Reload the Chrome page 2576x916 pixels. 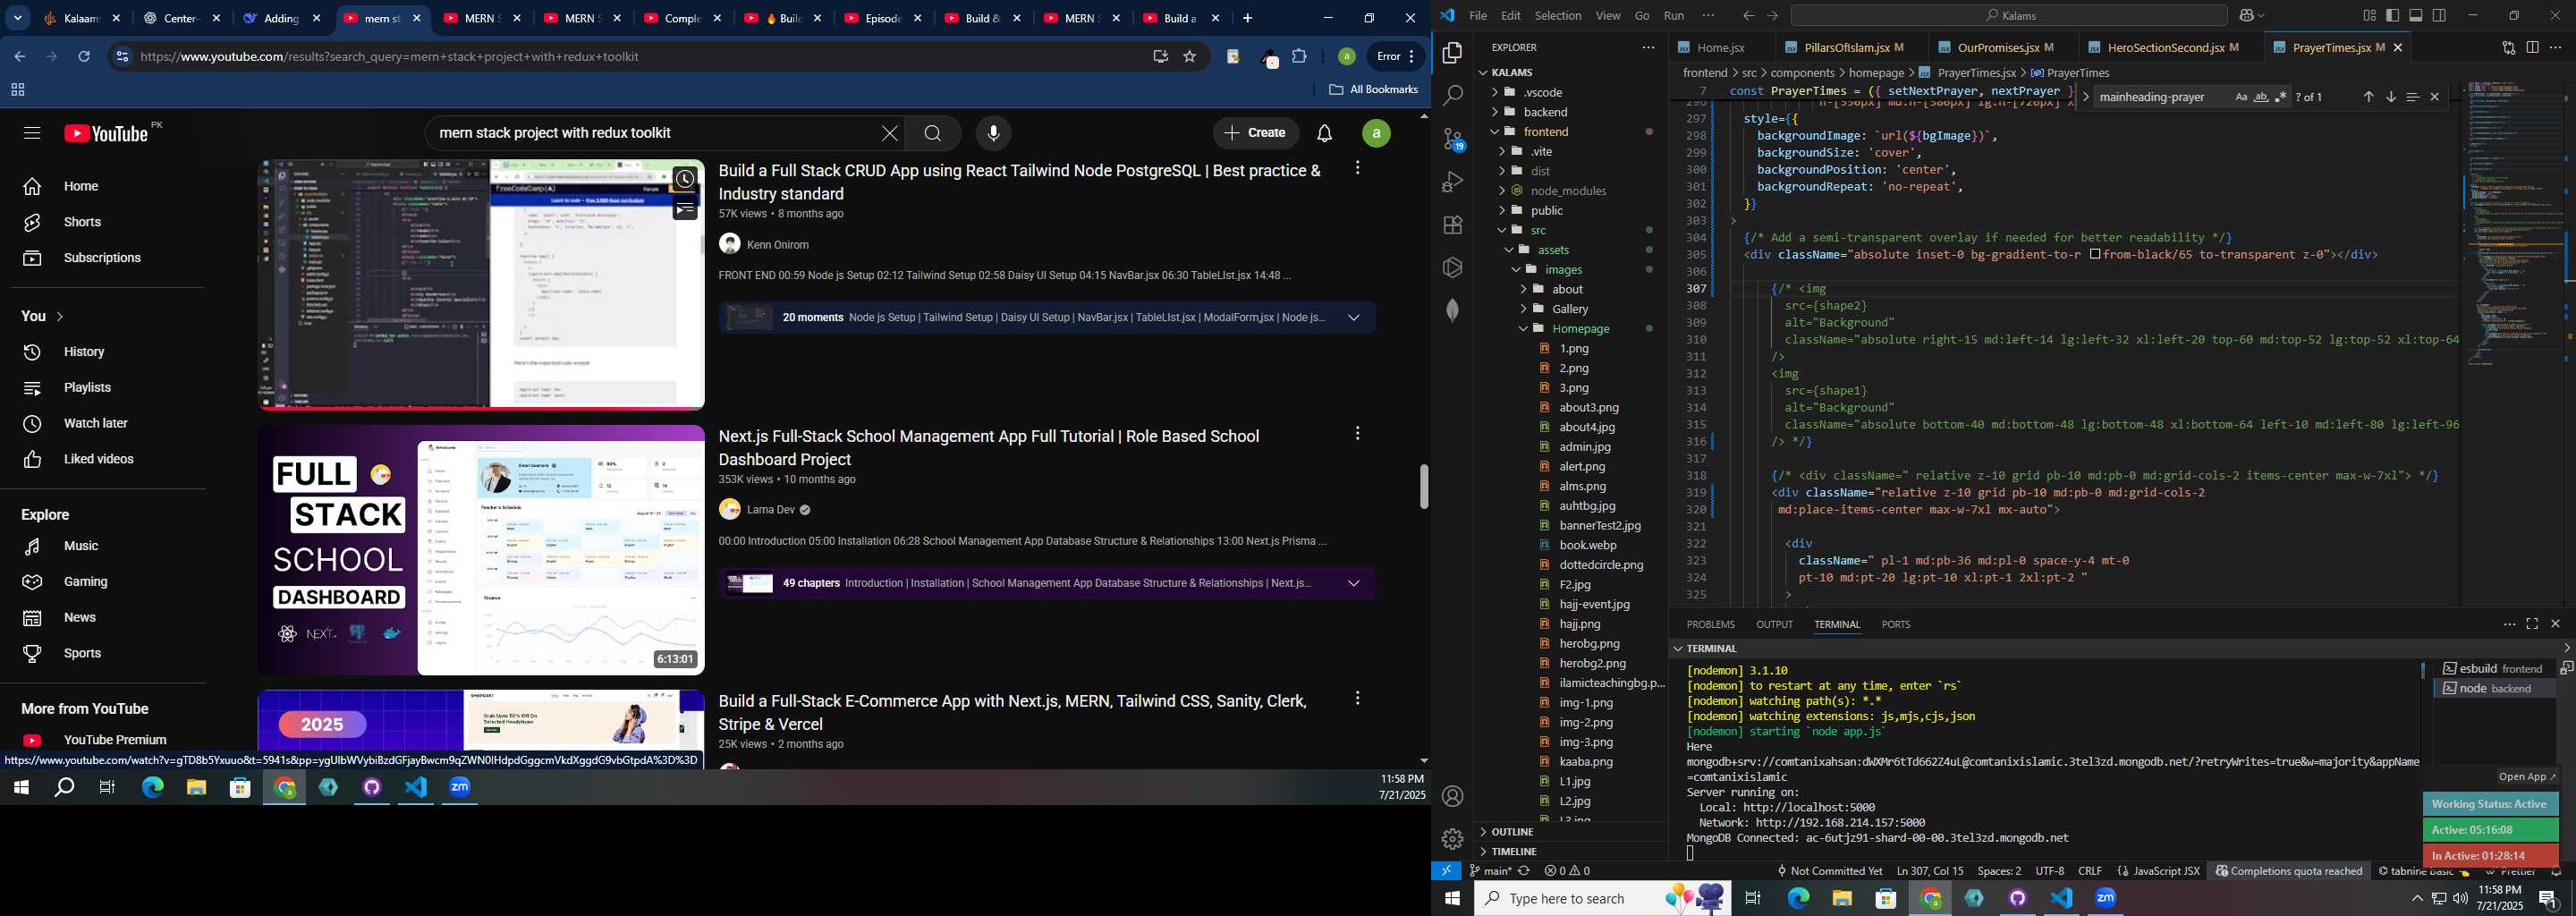click(x=84, y=57)
